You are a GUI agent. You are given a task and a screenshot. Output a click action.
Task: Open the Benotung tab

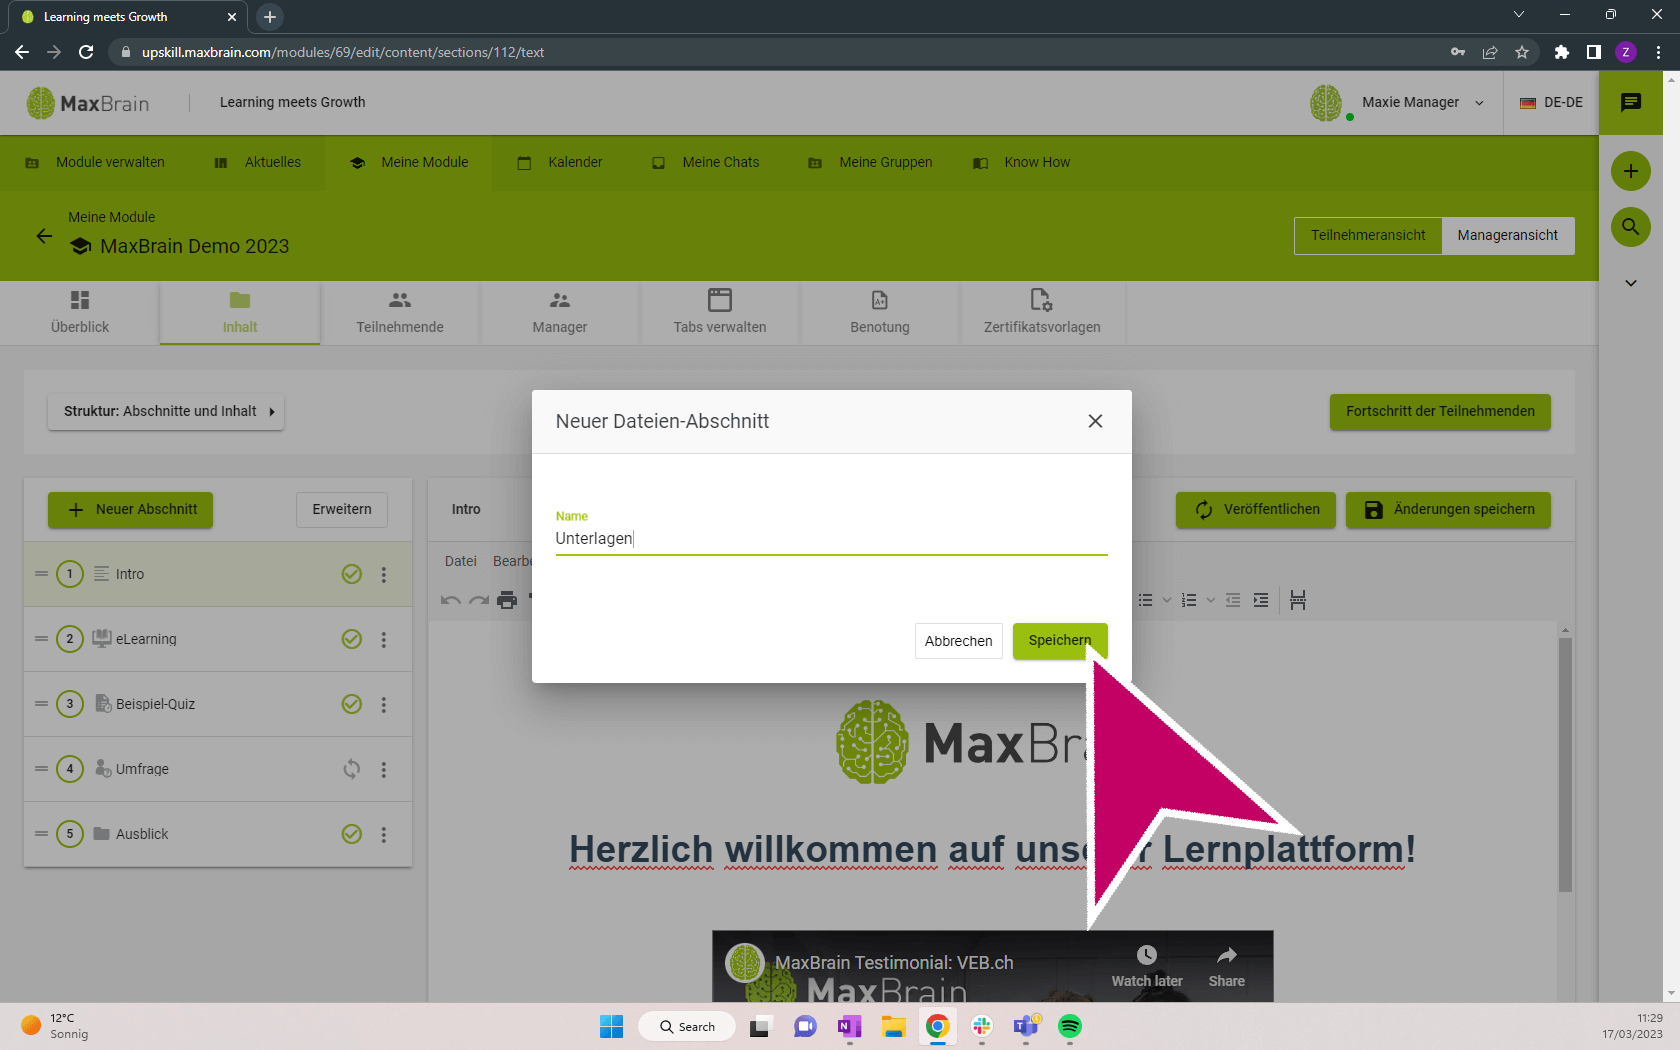(880, 312)
